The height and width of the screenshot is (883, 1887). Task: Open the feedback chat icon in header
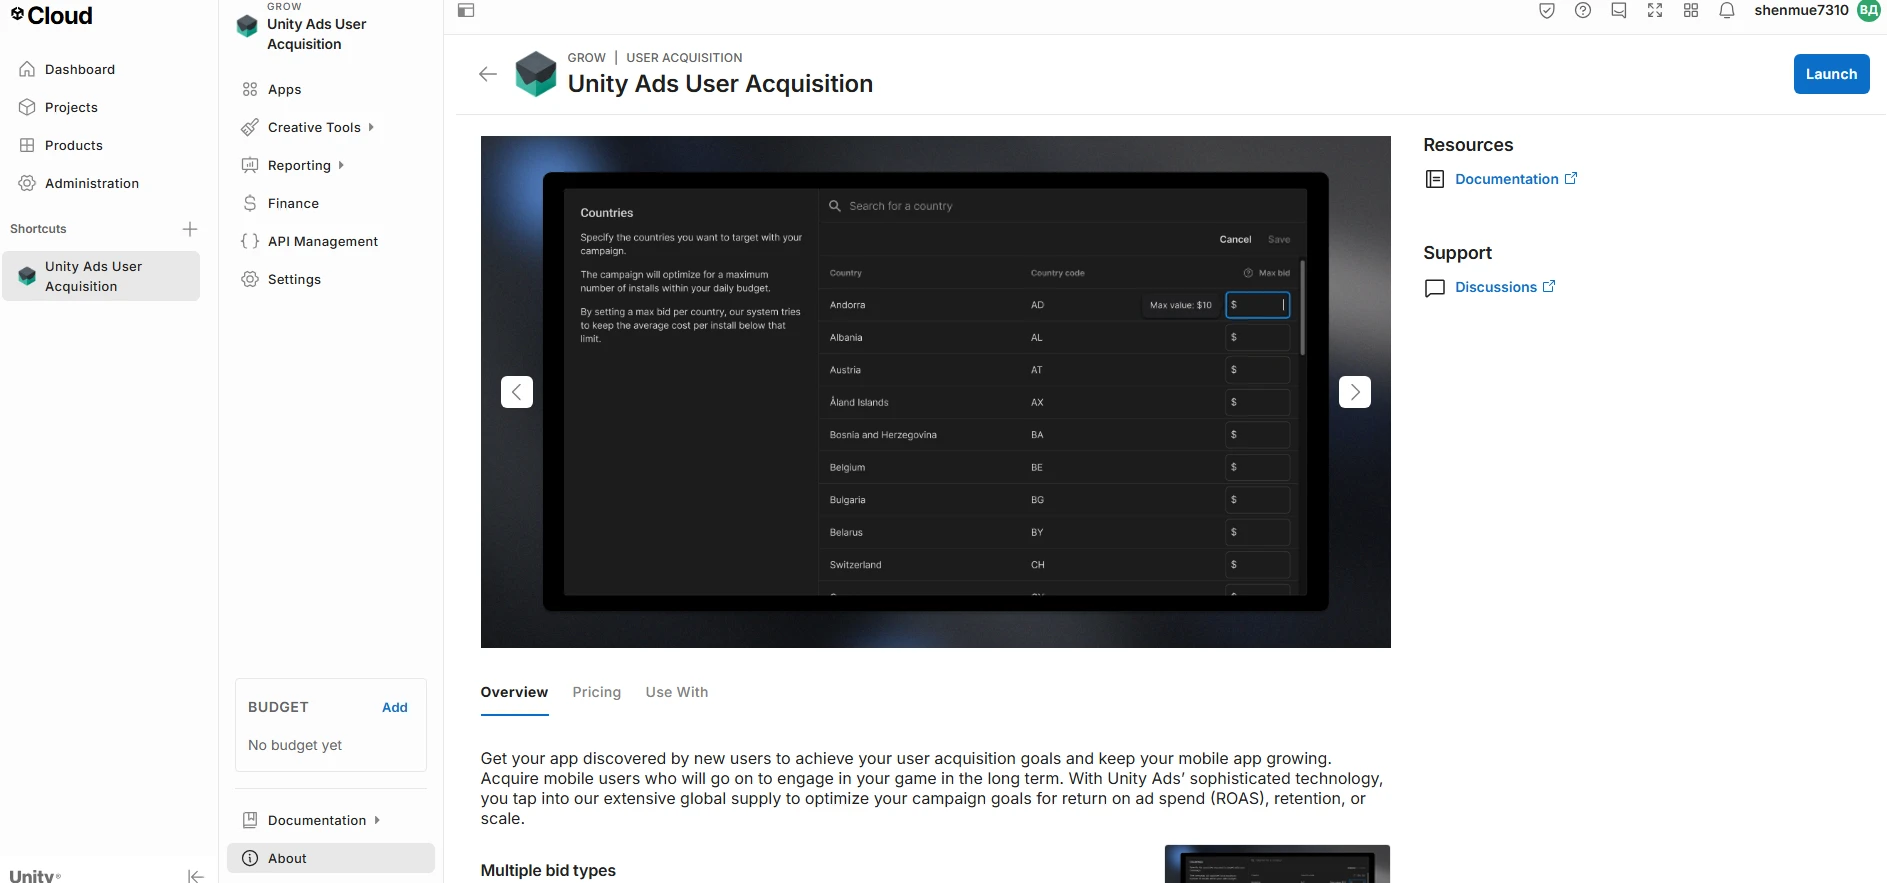click(1619, 11)
